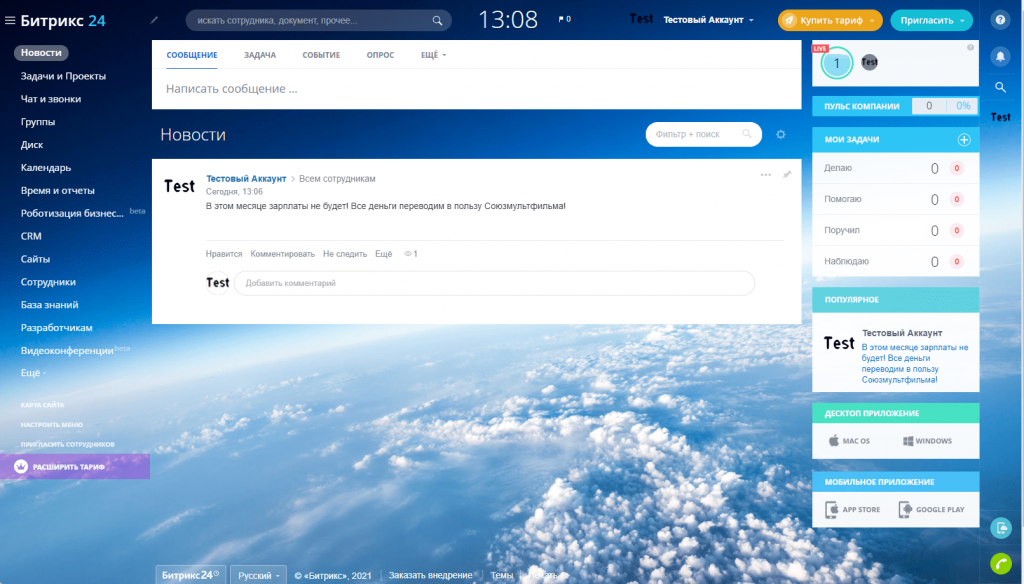Click the magnifier in the Фильтр + поиск field
The width and height of the screenshot is (1024, 584).
(746, 134)
